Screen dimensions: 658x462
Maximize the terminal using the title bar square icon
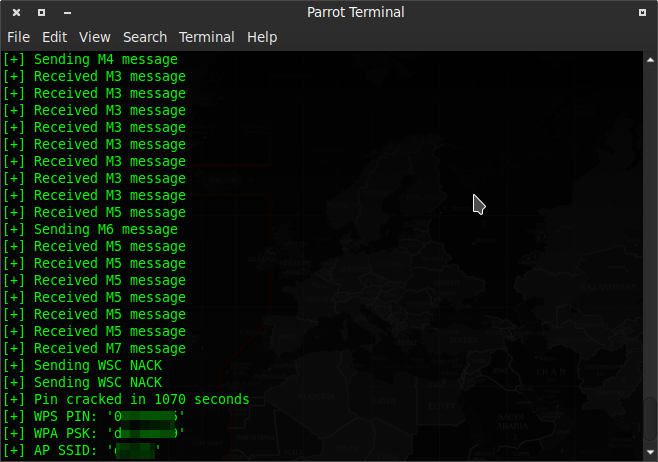41,12
